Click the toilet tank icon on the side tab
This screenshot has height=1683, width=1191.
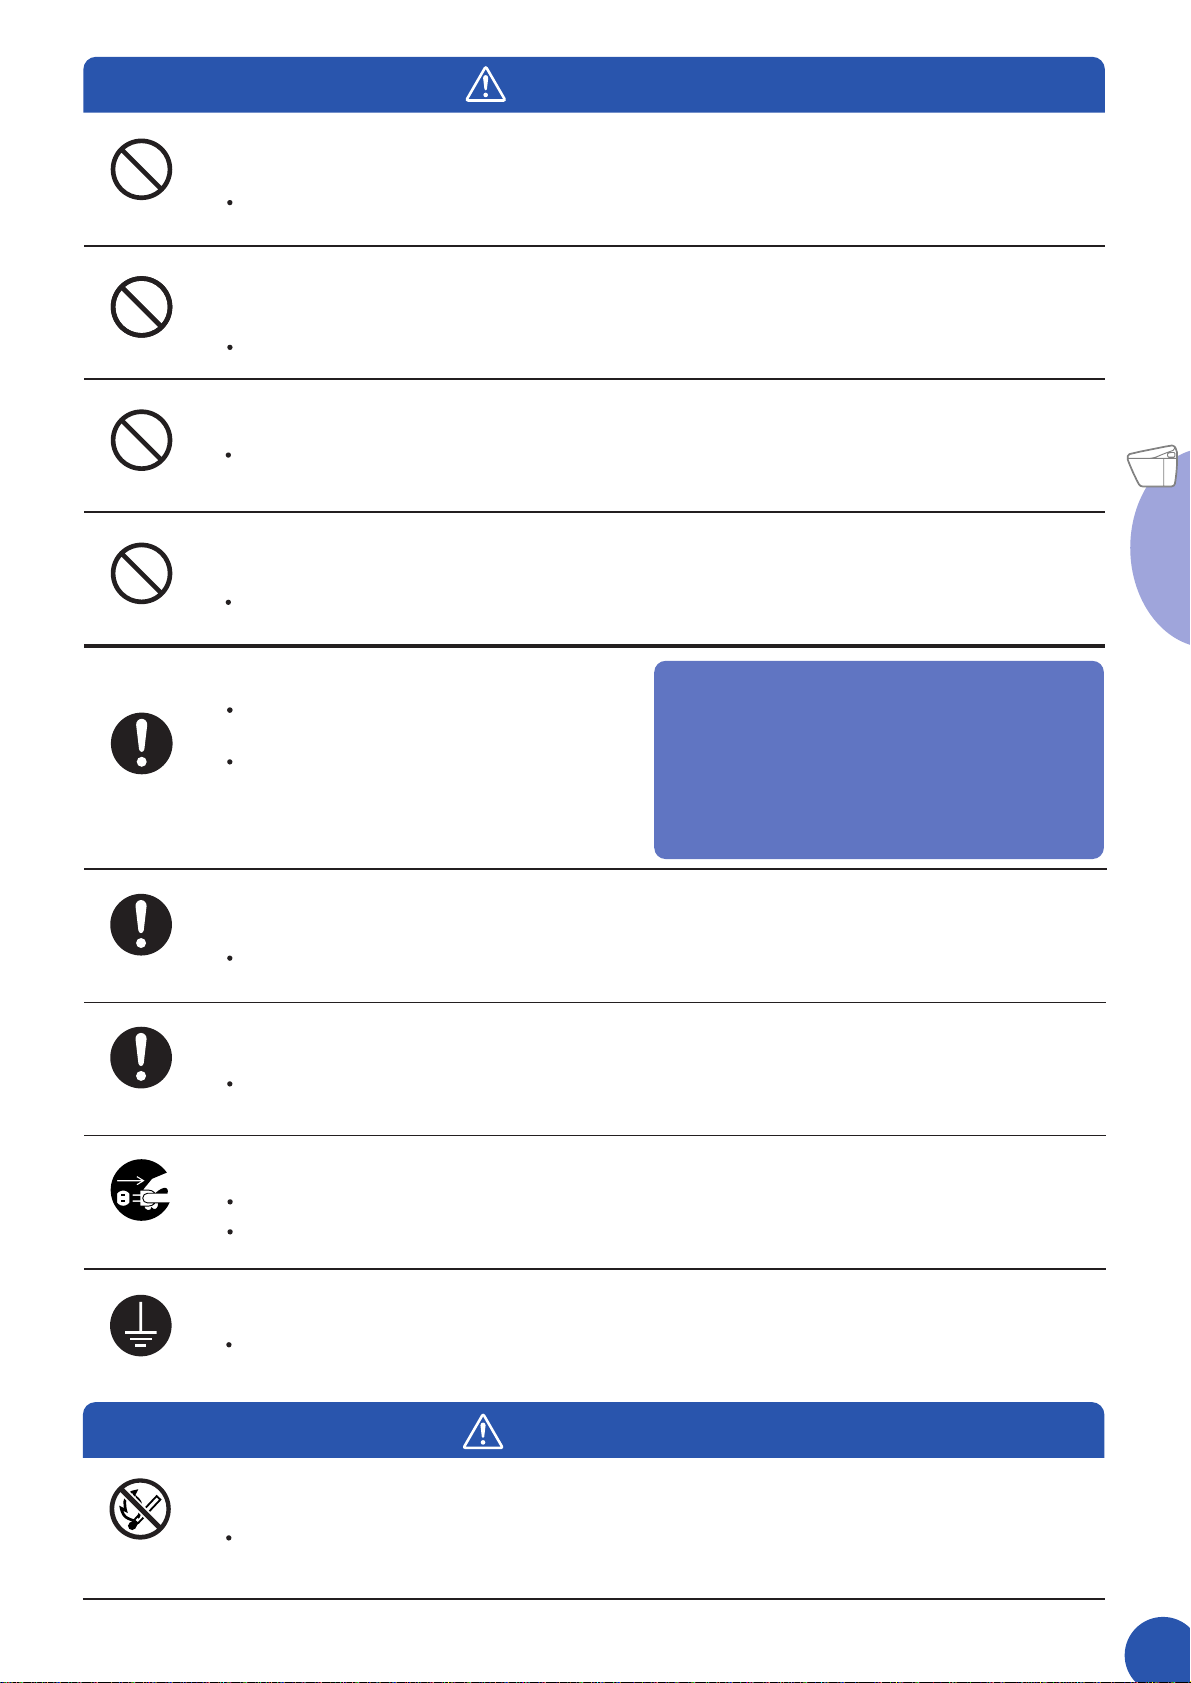1153,466
